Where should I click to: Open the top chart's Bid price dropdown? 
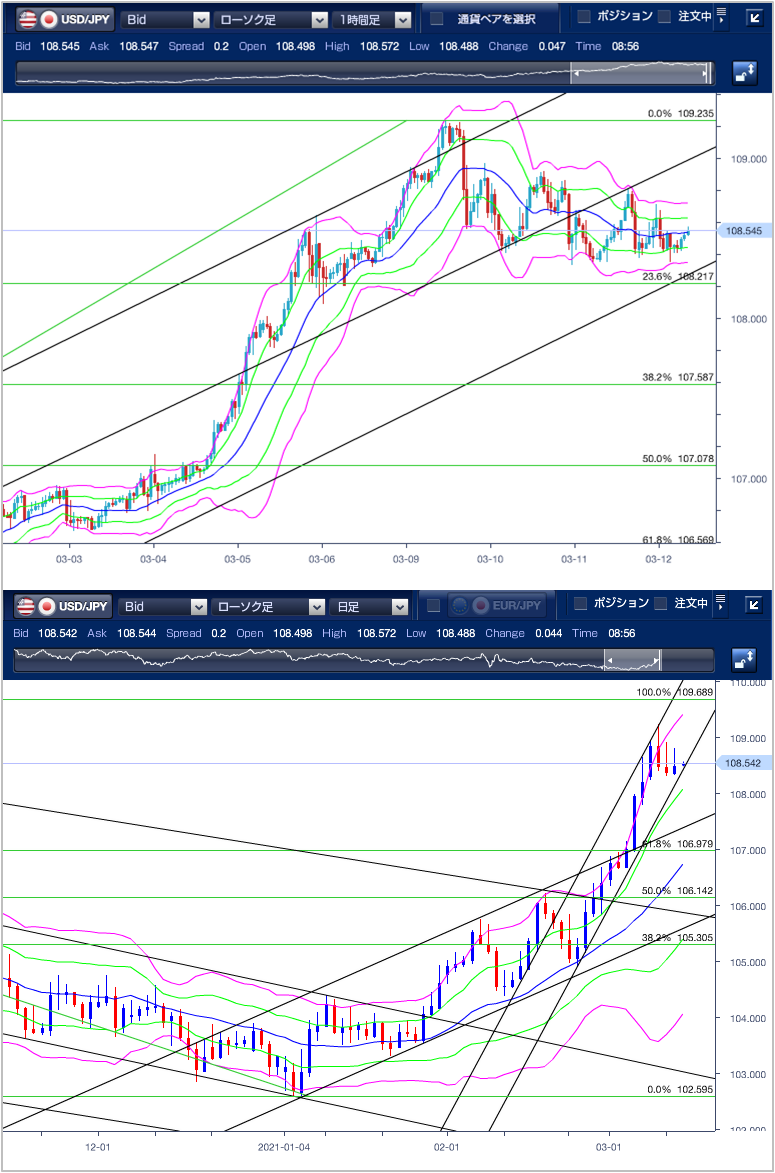(x=164, y=19)
